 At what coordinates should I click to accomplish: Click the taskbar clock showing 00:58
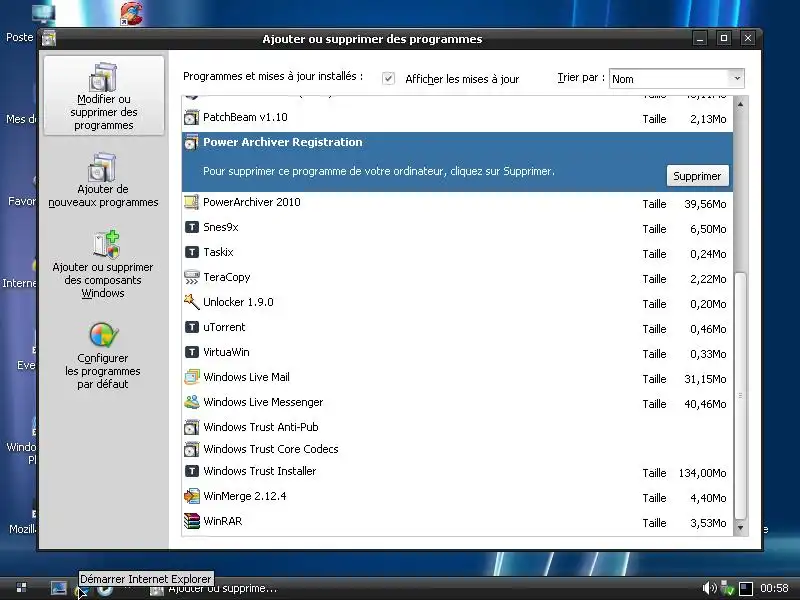point(774,588)
